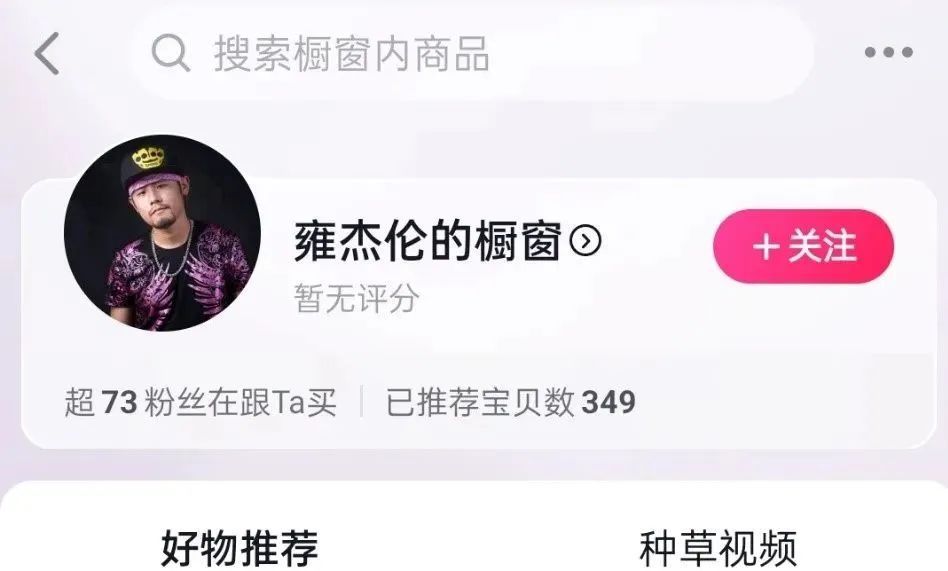Tap the magnifying glass search icon

click(x=170, y=53)
